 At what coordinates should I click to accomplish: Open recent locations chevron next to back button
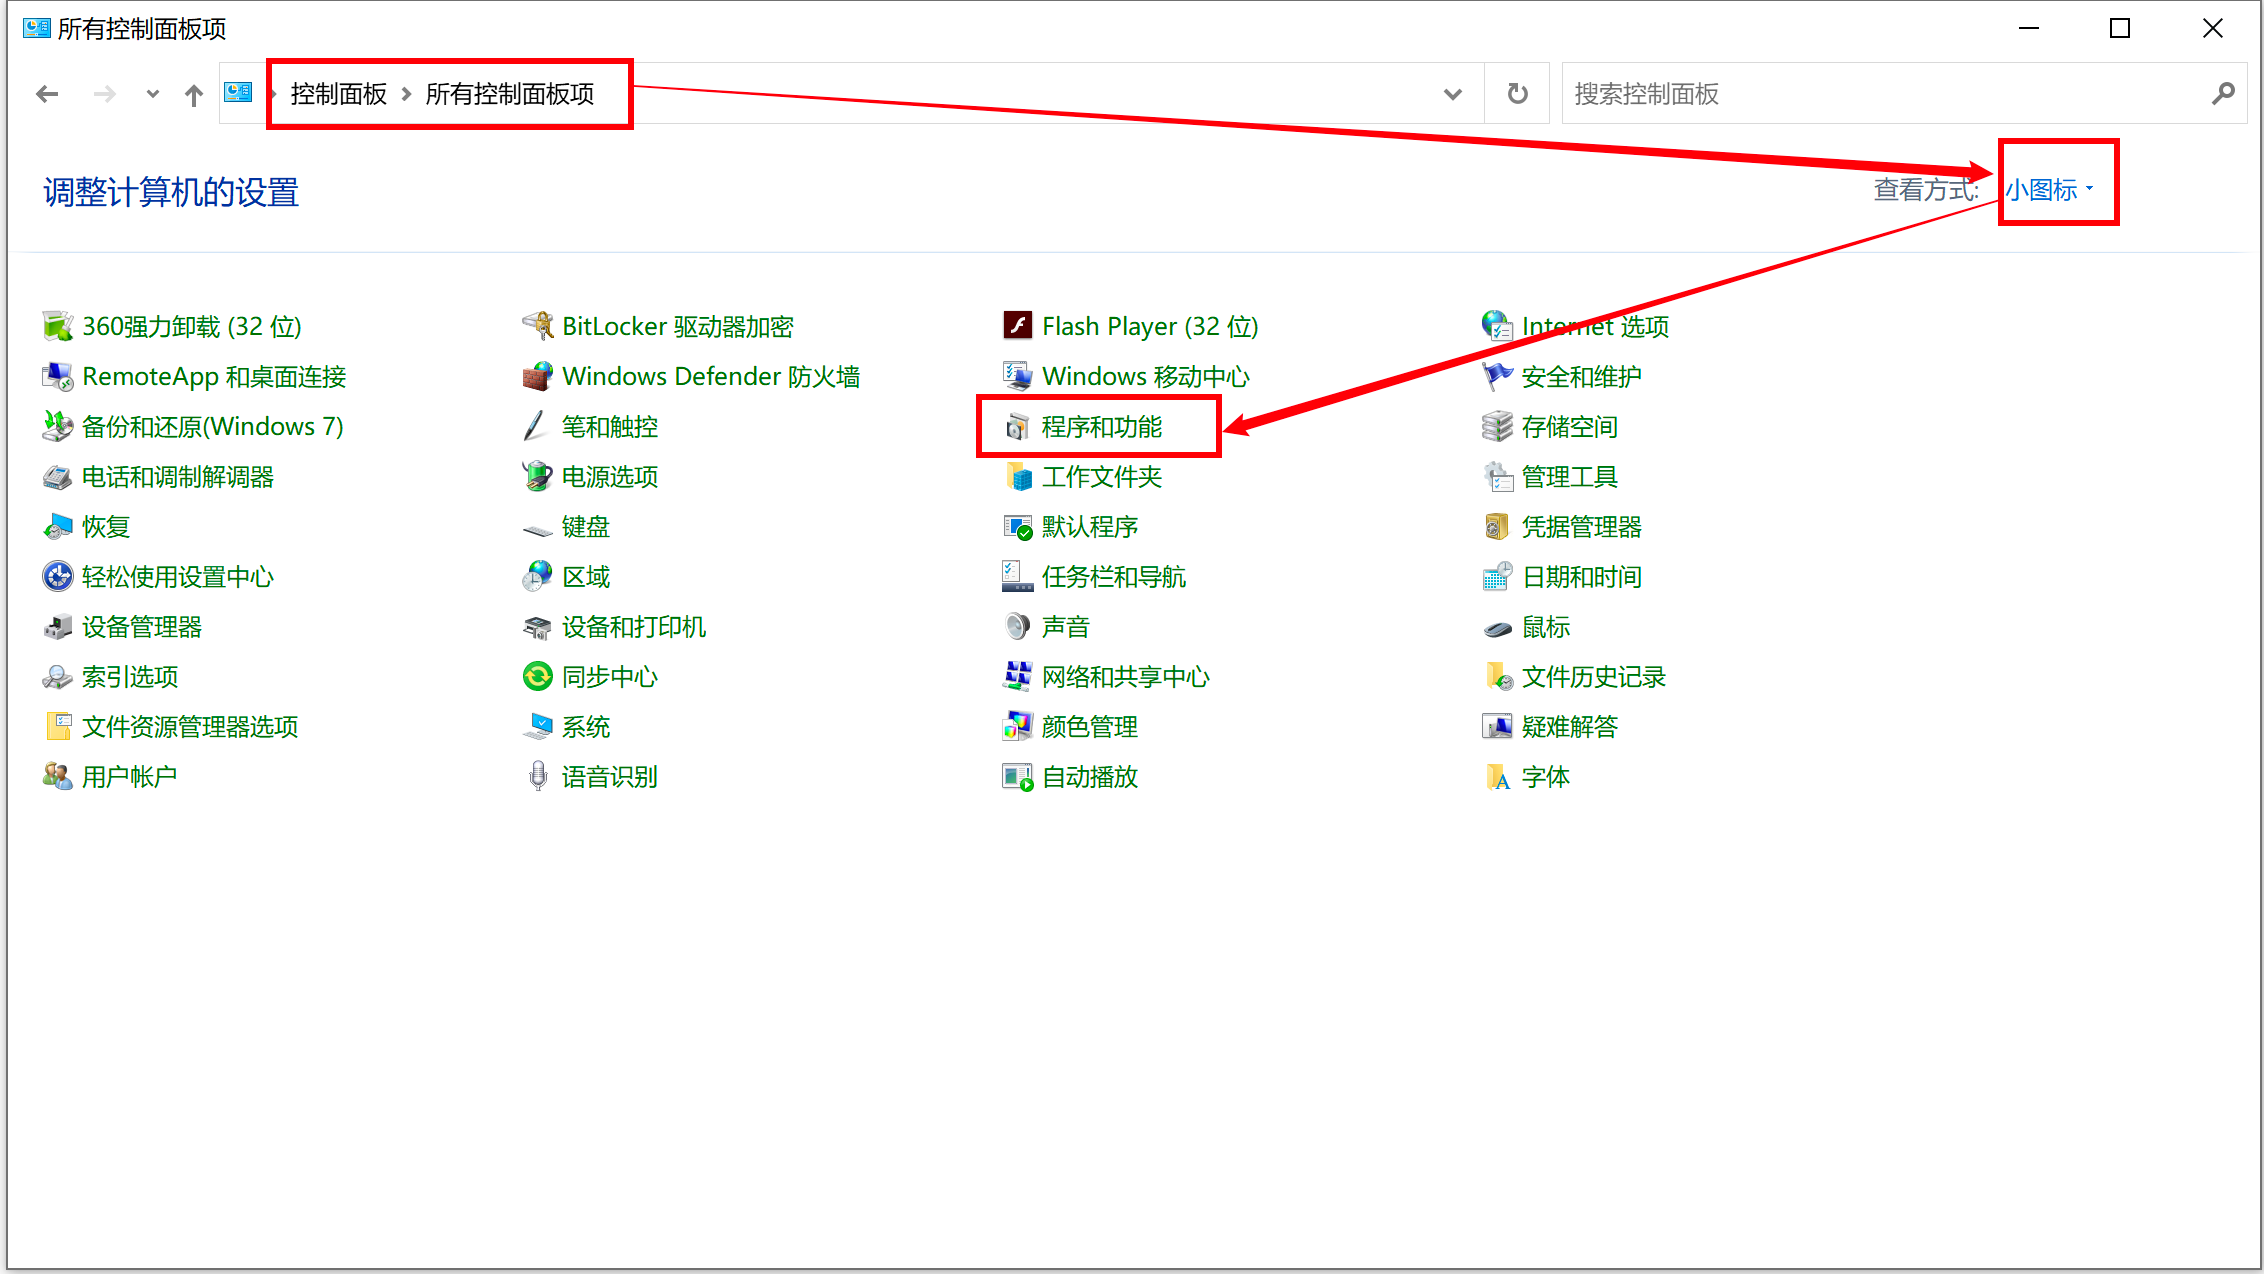[x=151, y=93]
